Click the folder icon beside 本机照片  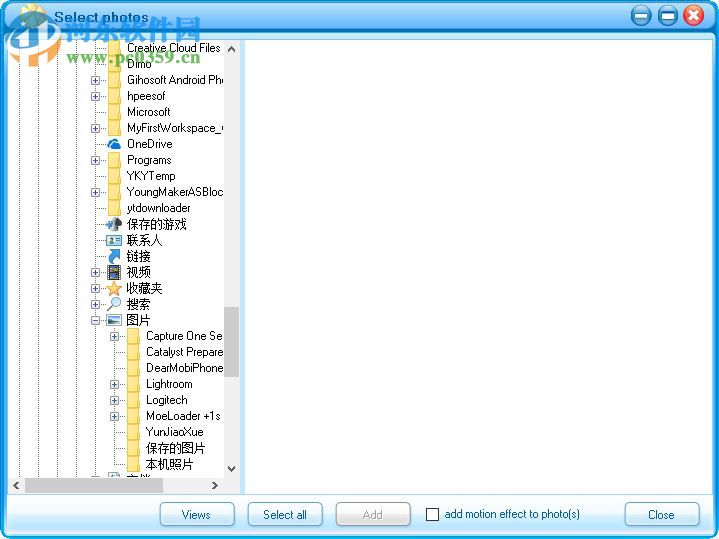pyautogui.click(x=133, y=464)
